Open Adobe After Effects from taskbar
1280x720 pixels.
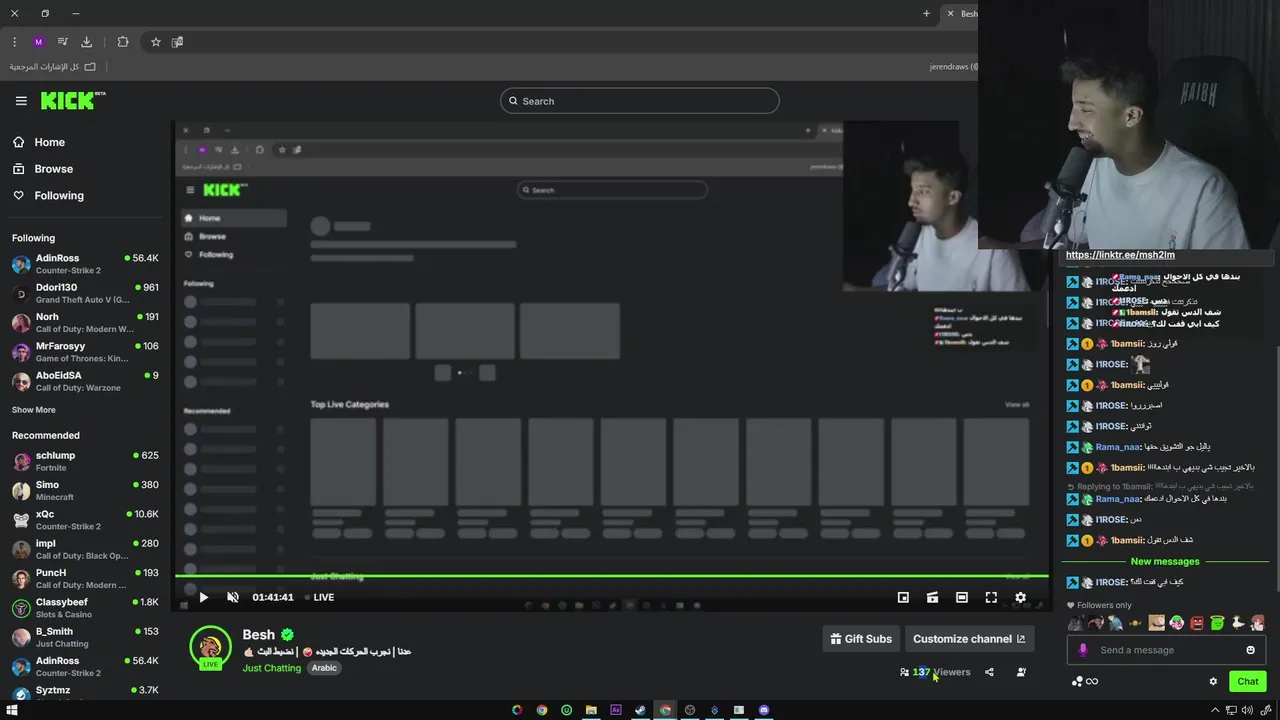(x=616, y=710)
